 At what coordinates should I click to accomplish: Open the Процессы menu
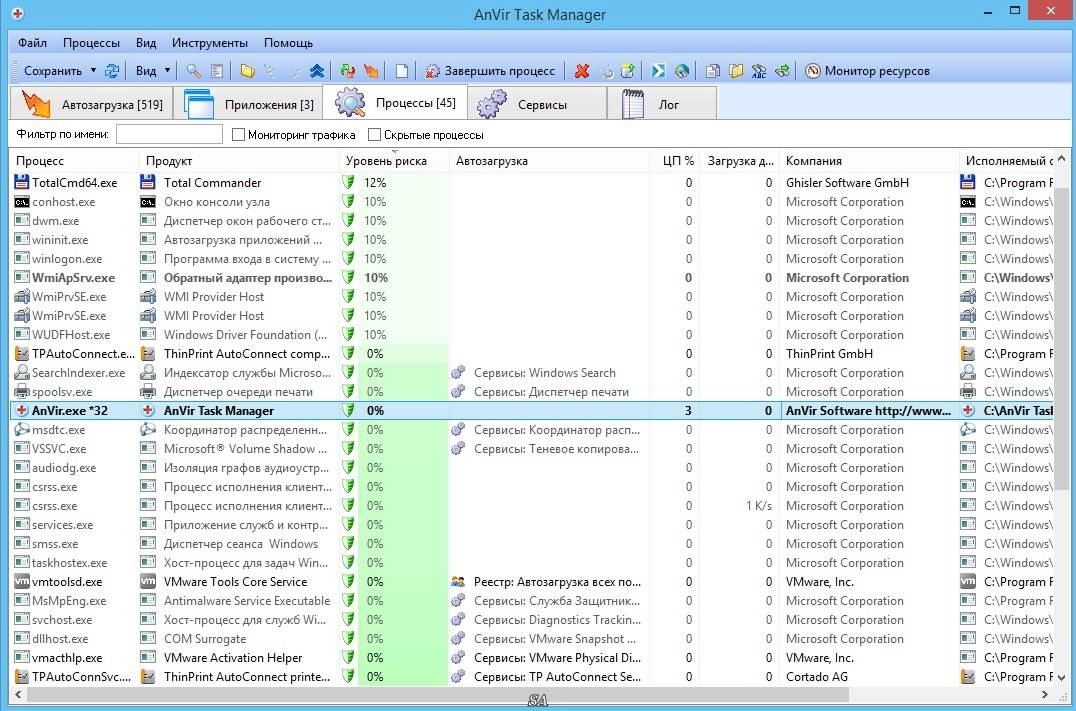[91, 43]
